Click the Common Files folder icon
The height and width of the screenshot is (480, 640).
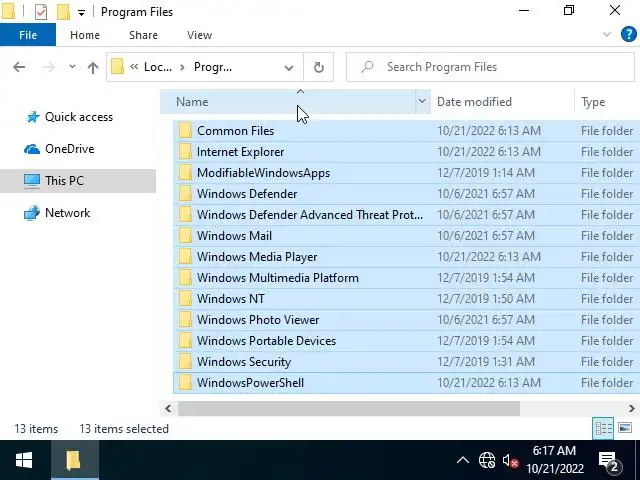[x=185, y=131]
